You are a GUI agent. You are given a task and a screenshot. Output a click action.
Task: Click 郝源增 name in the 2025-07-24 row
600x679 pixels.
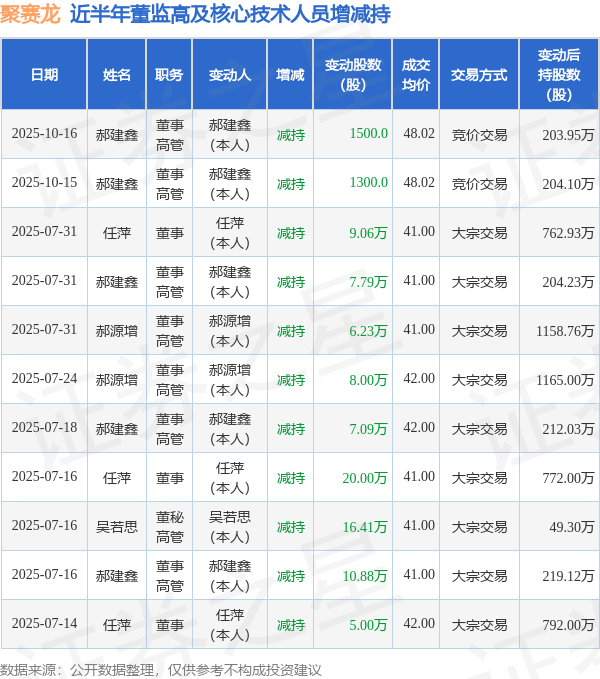coord(116,380)
